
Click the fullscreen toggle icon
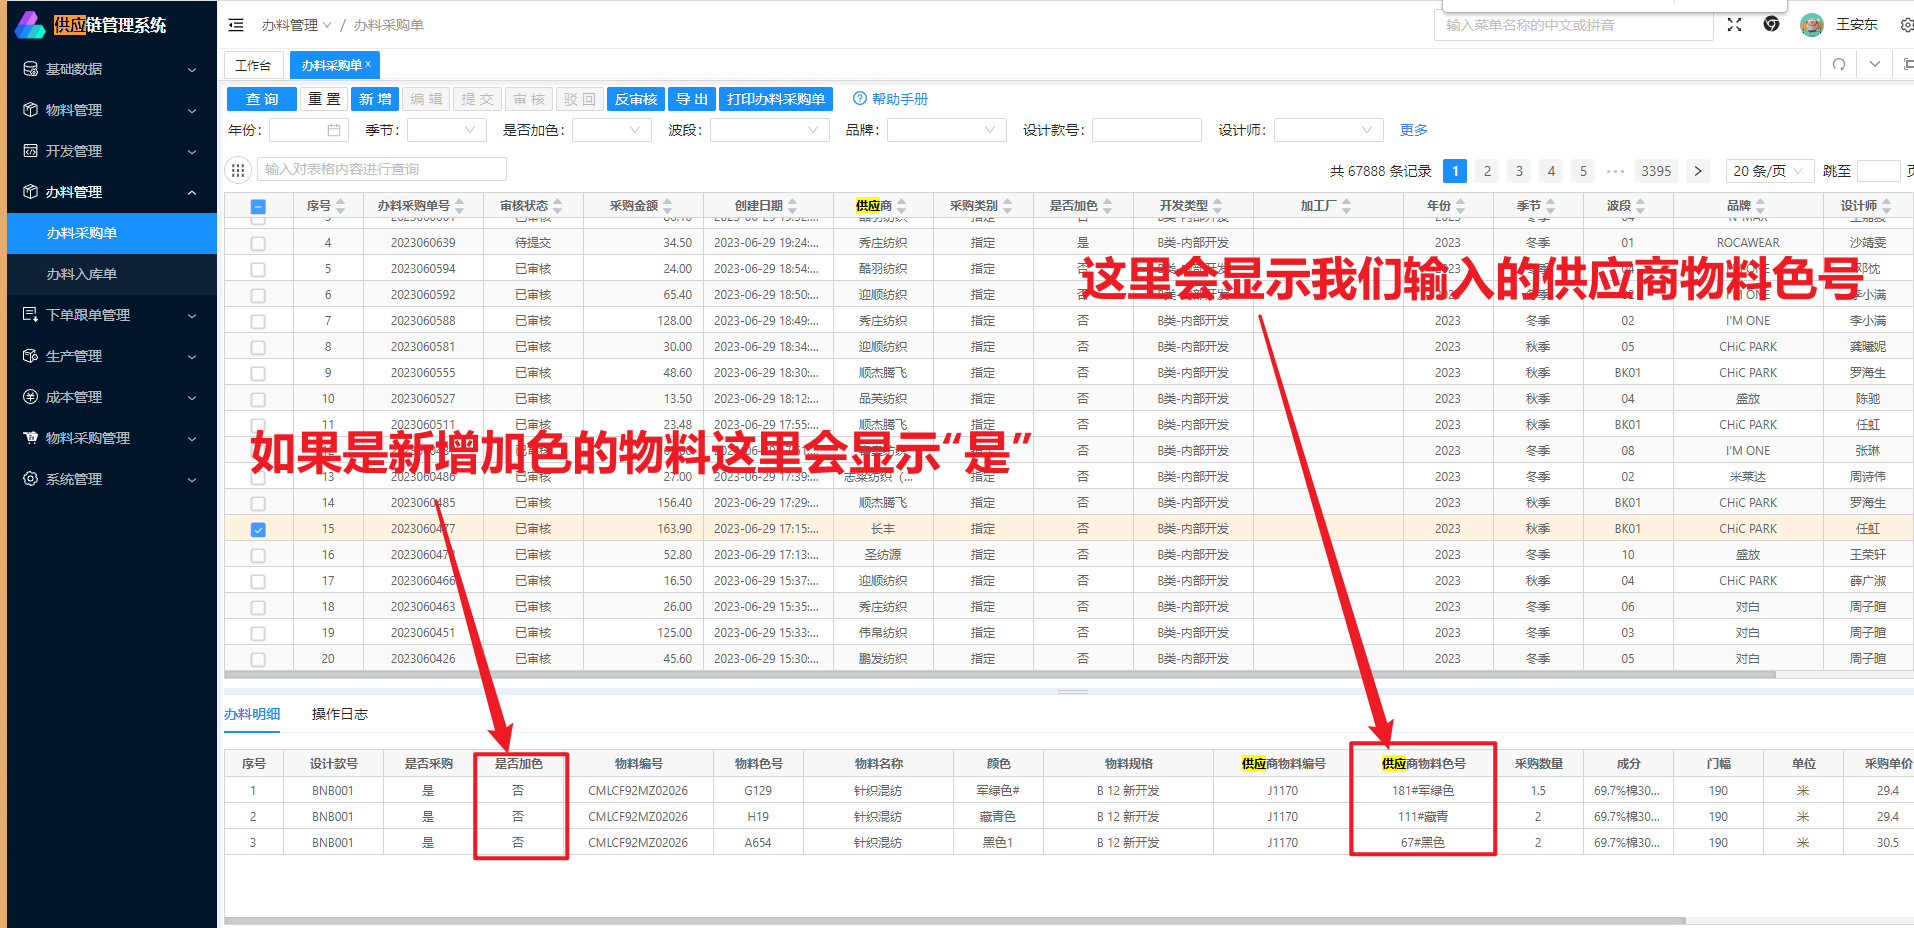pyautogui.click(x=1734, y=25)
